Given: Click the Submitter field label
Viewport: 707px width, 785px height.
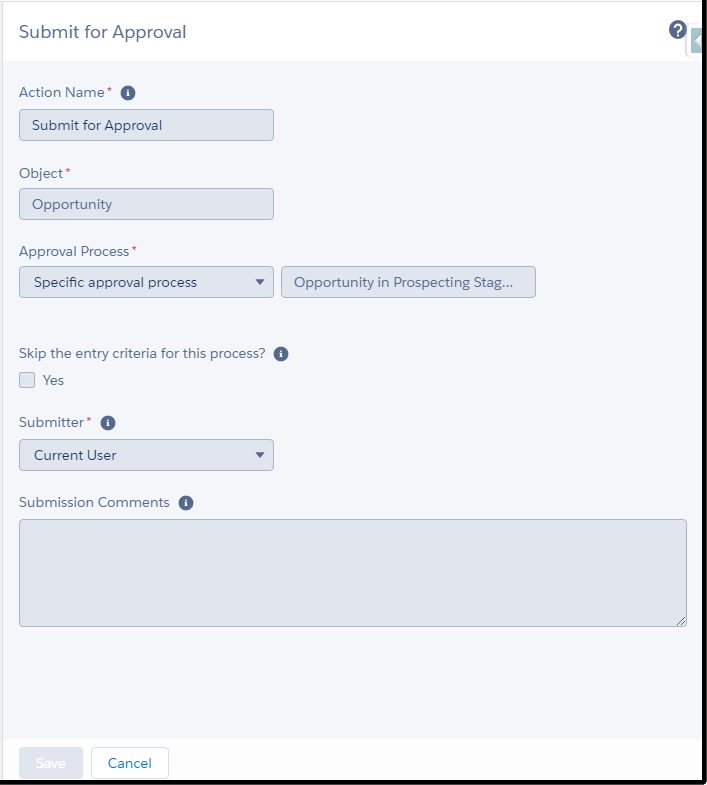Looking at the screenshot, I should (x=52, y=422).
